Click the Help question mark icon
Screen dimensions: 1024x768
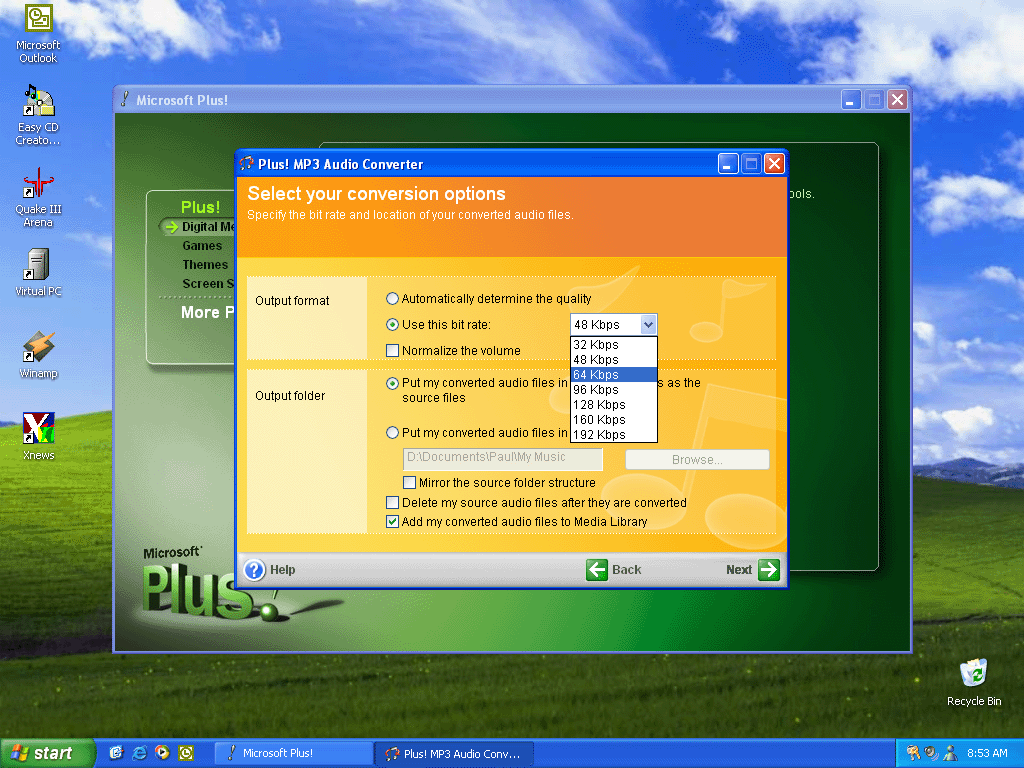255,570
